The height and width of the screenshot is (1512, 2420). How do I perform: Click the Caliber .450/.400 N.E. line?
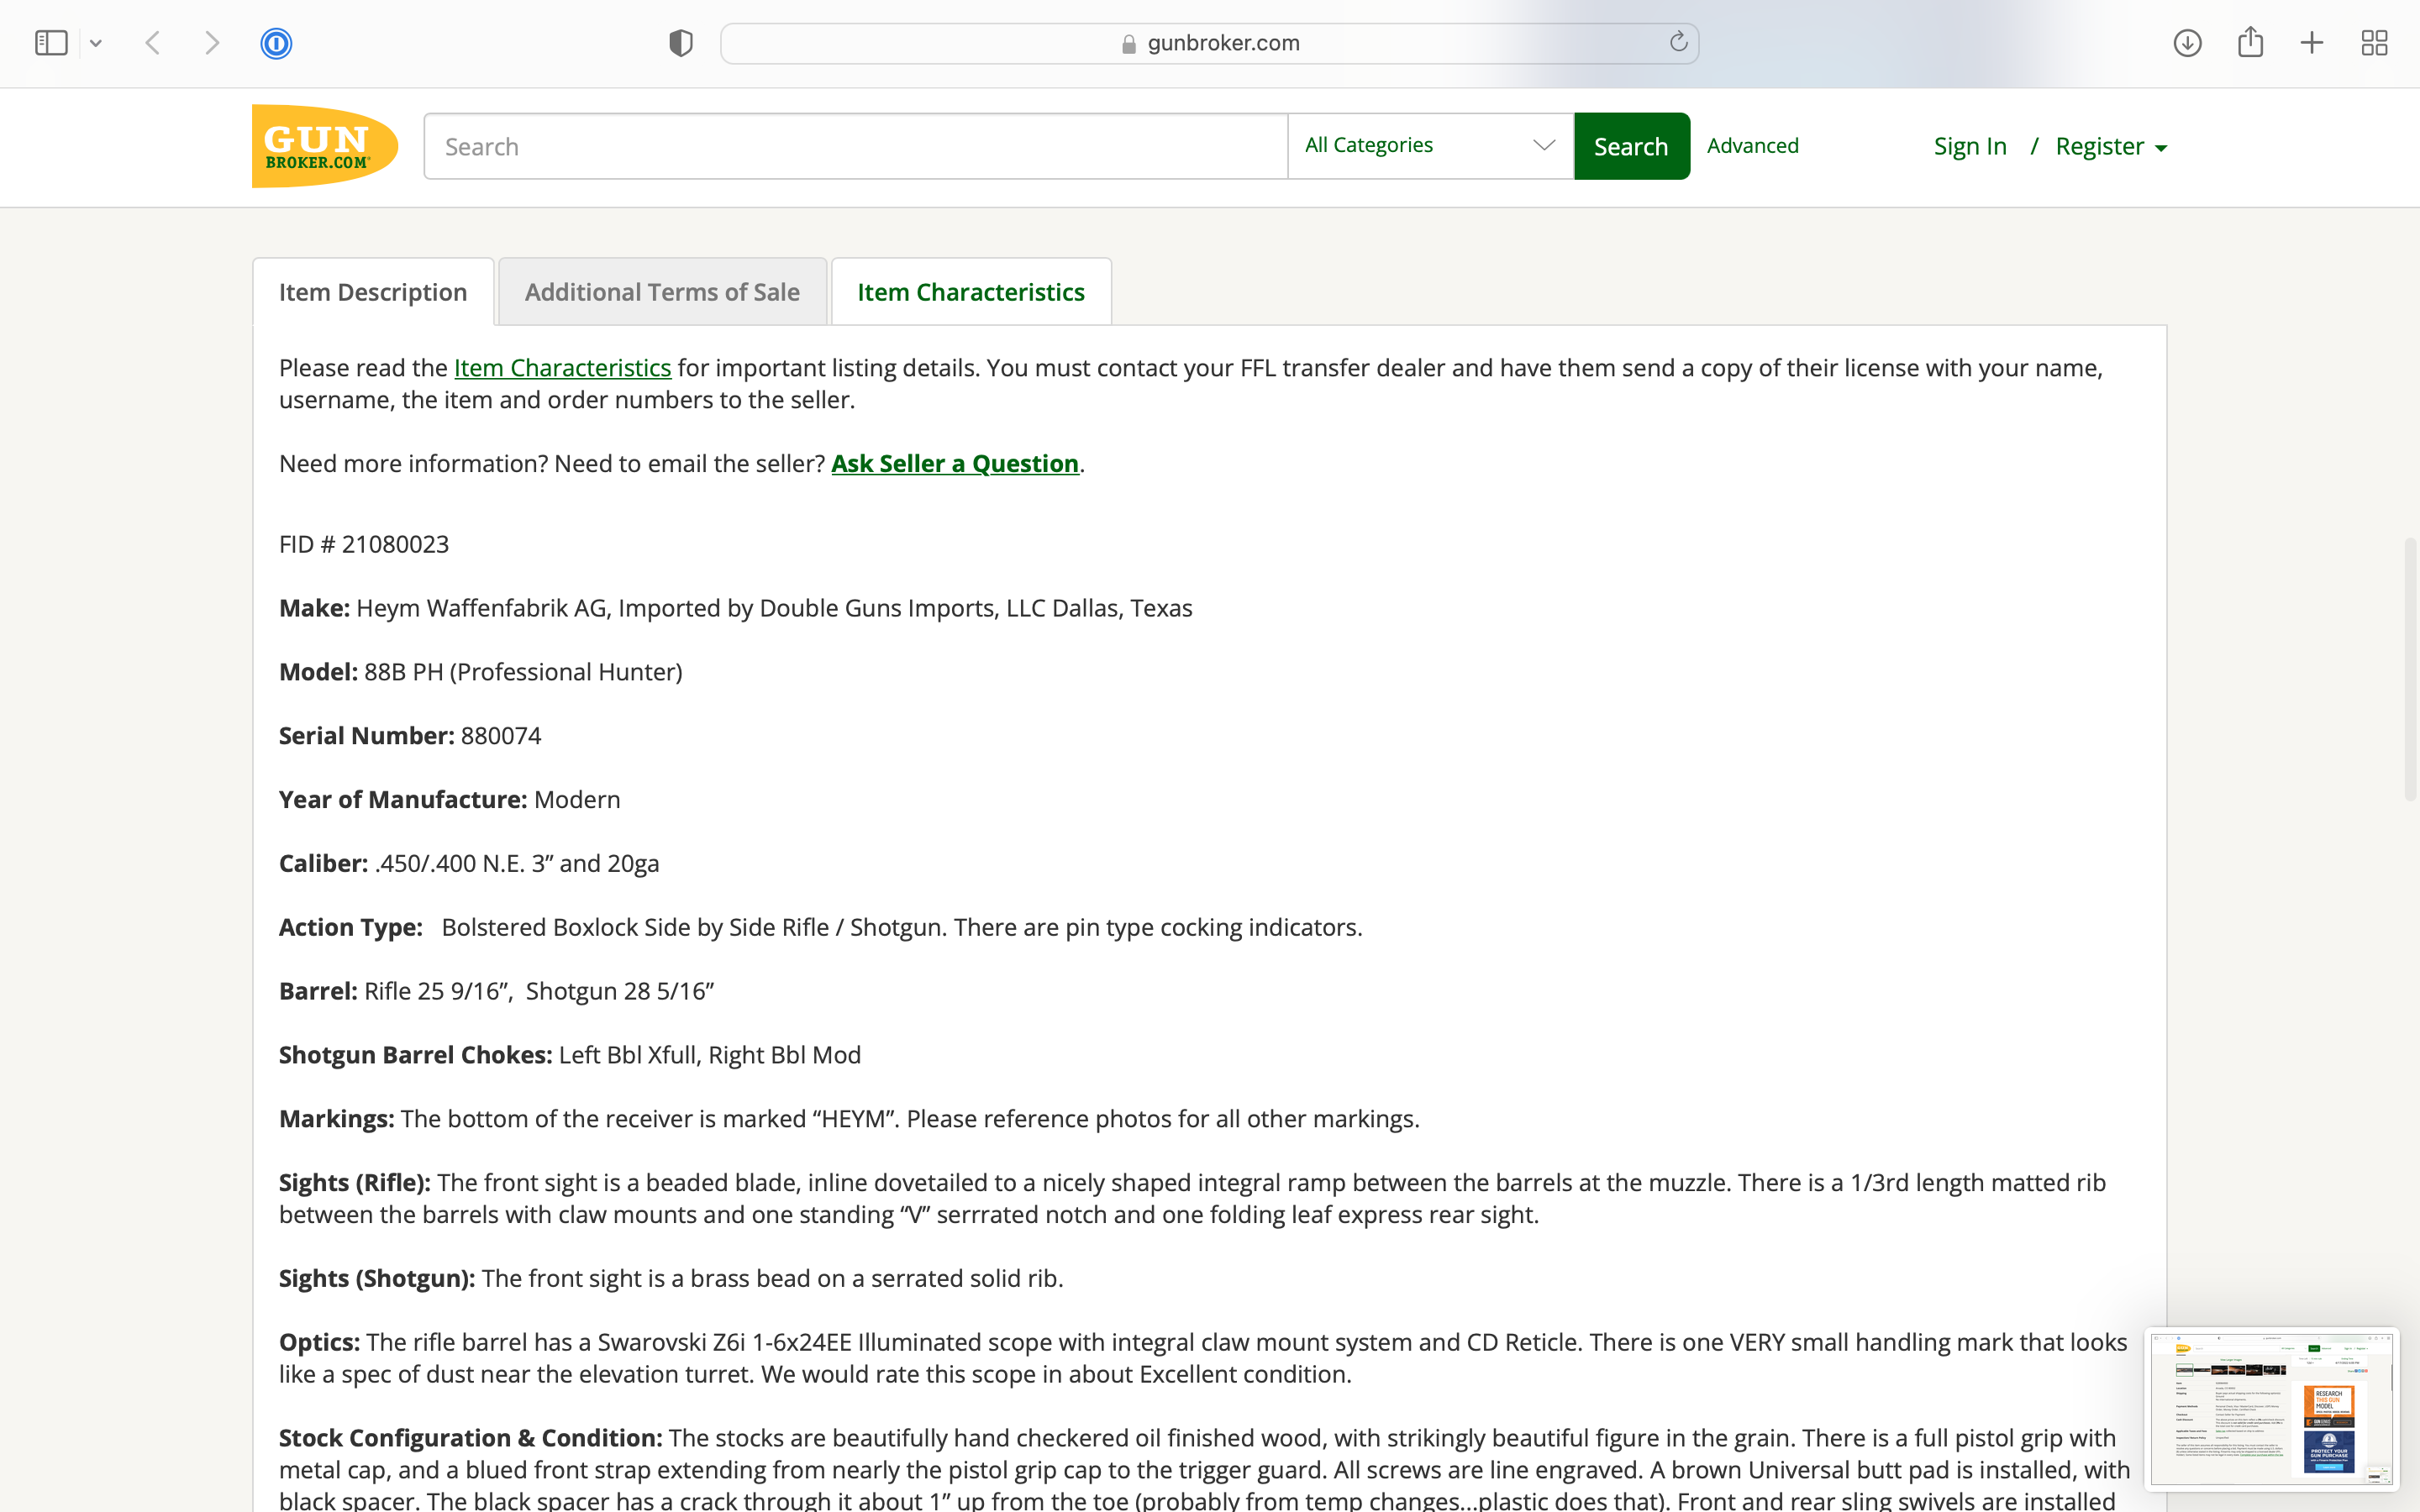click(469, 863)
